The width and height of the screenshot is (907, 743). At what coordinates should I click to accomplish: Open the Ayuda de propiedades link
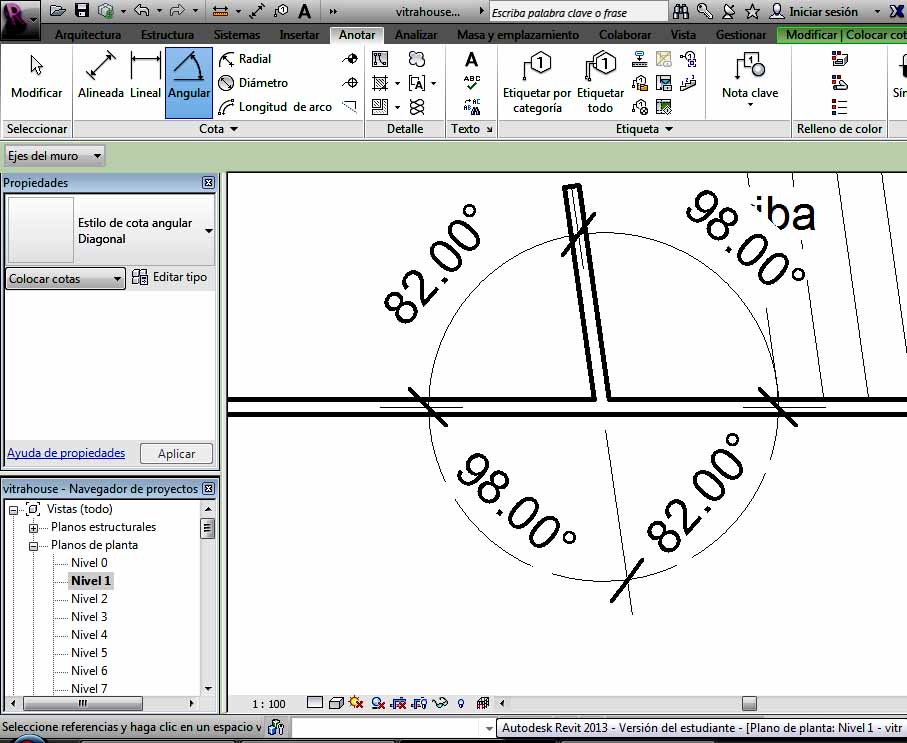pos(66,453)
